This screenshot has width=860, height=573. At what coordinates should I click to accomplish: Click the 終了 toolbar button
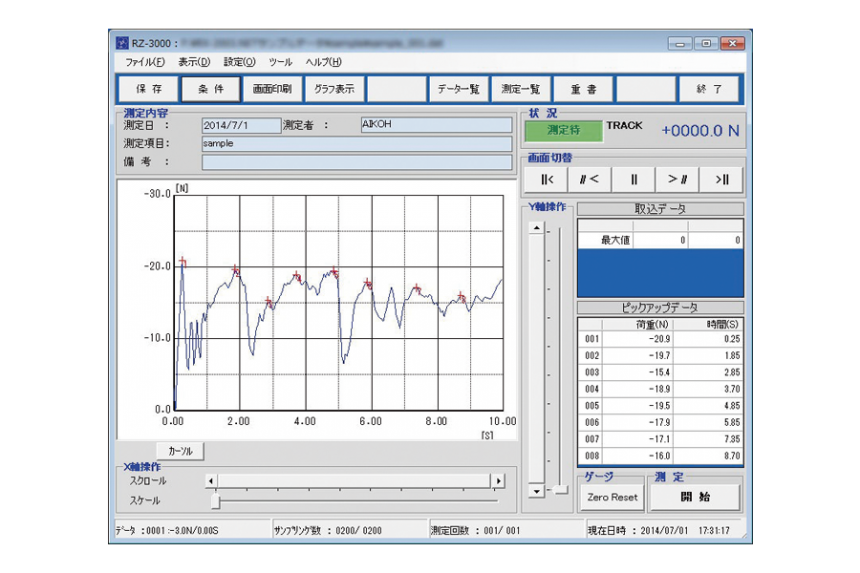point(709,89)
